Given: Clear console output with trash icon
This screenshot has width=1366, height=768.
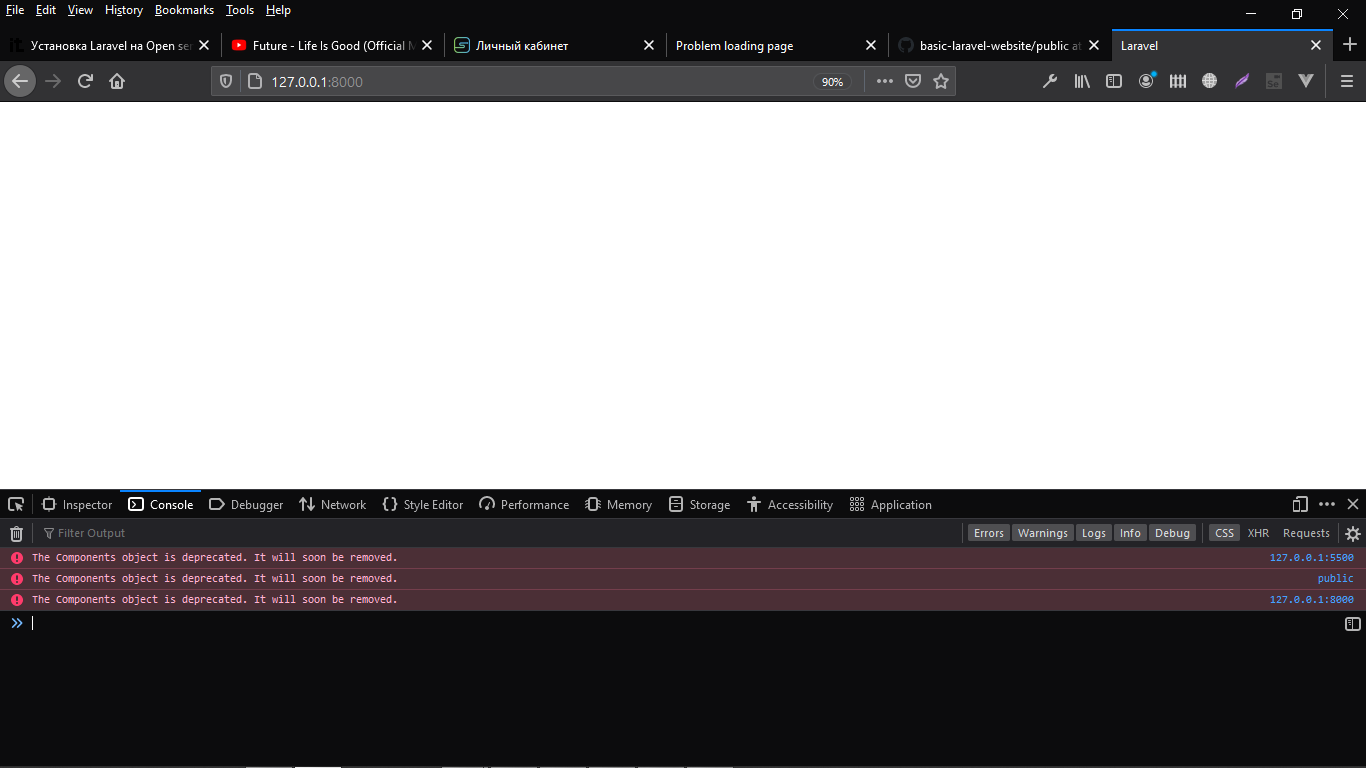Looking at the screenshot, I should point(16,533).
